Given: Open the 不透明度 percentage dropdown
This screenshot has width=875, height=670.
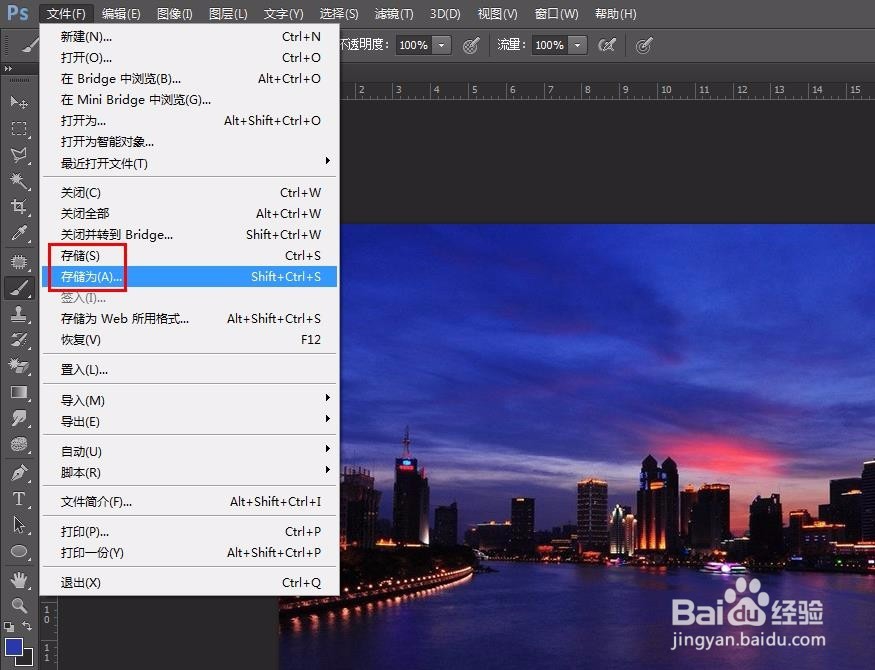Looking at the screenshot, I should (x=441, y=45).
